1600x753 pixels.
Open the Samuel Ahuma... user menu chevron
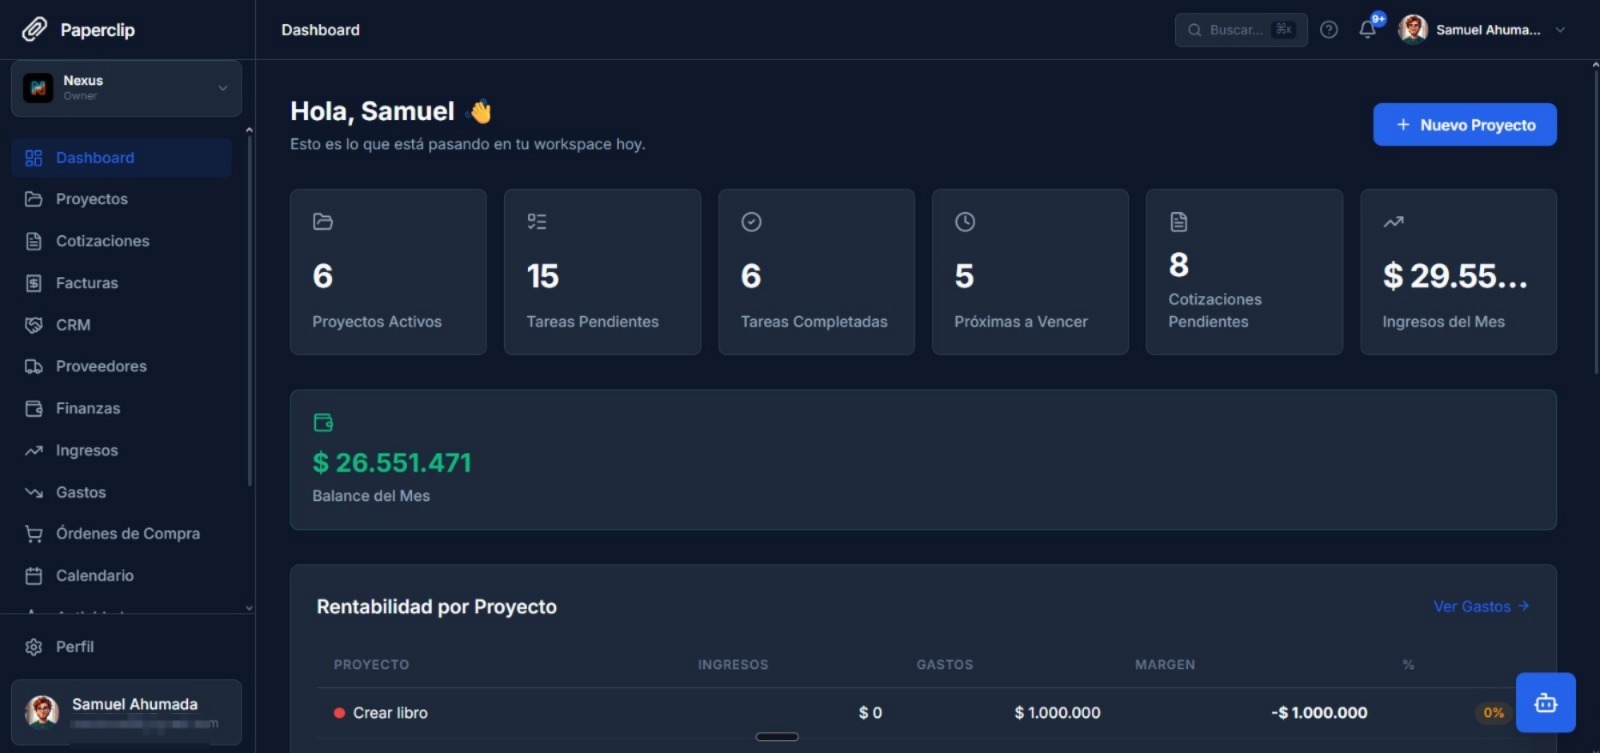click(1560, 30)
